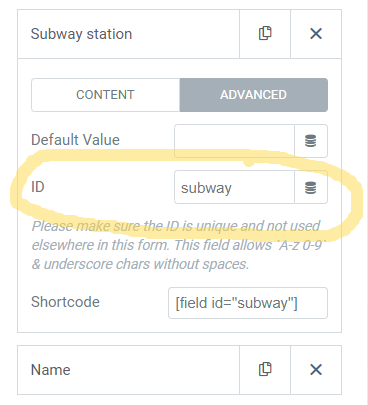Expand the Name field item
Image resolution: width=368 pixels, height=405 pixels.
[128, 370]
